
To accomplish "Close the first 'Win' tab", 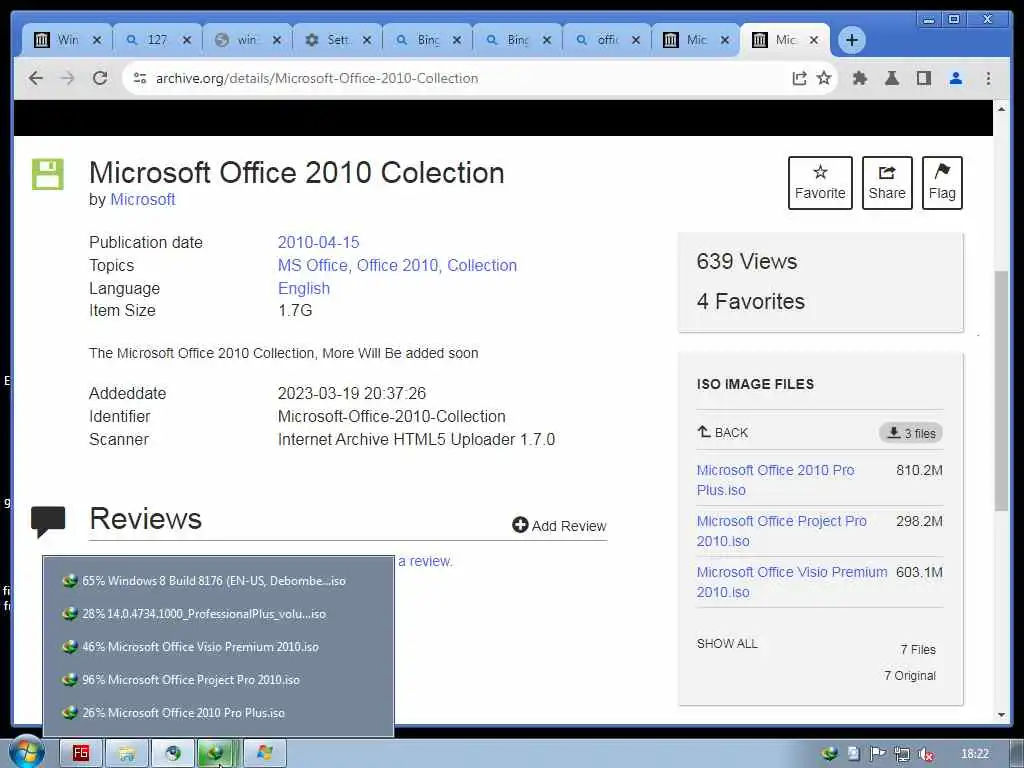I will point(97,40).
